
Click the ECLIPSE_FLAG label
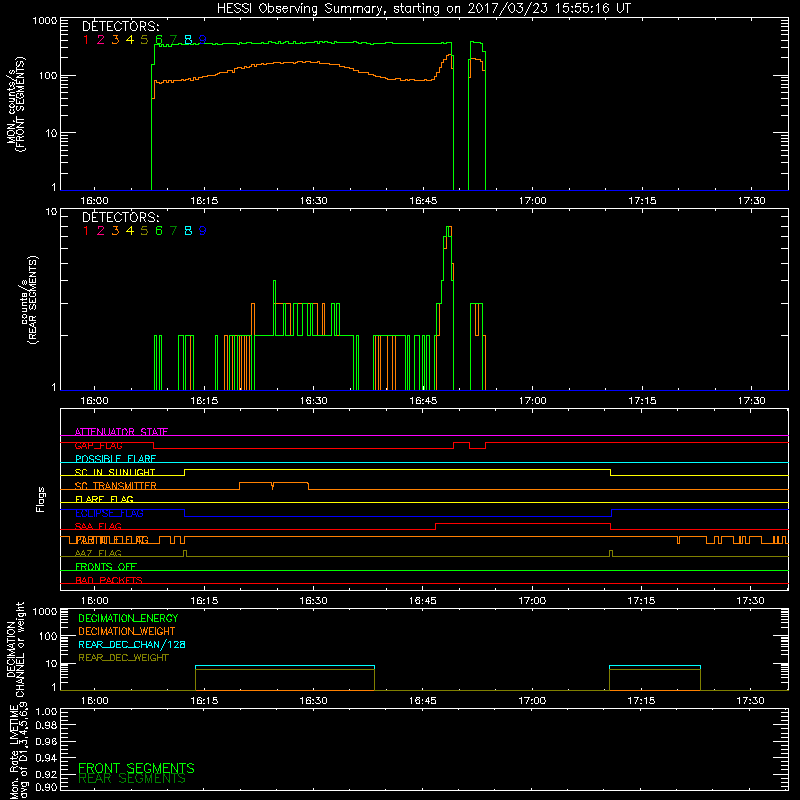pos(109,513)
